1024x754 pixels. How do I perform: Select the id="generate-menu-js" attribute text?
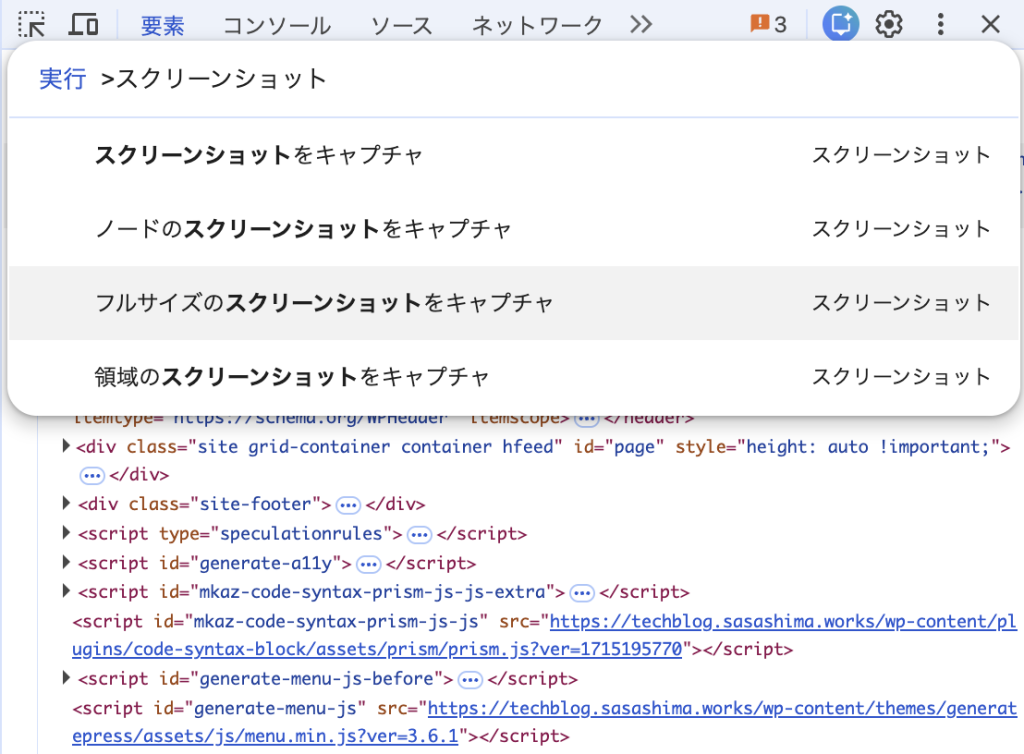click(x=260, y=708)
